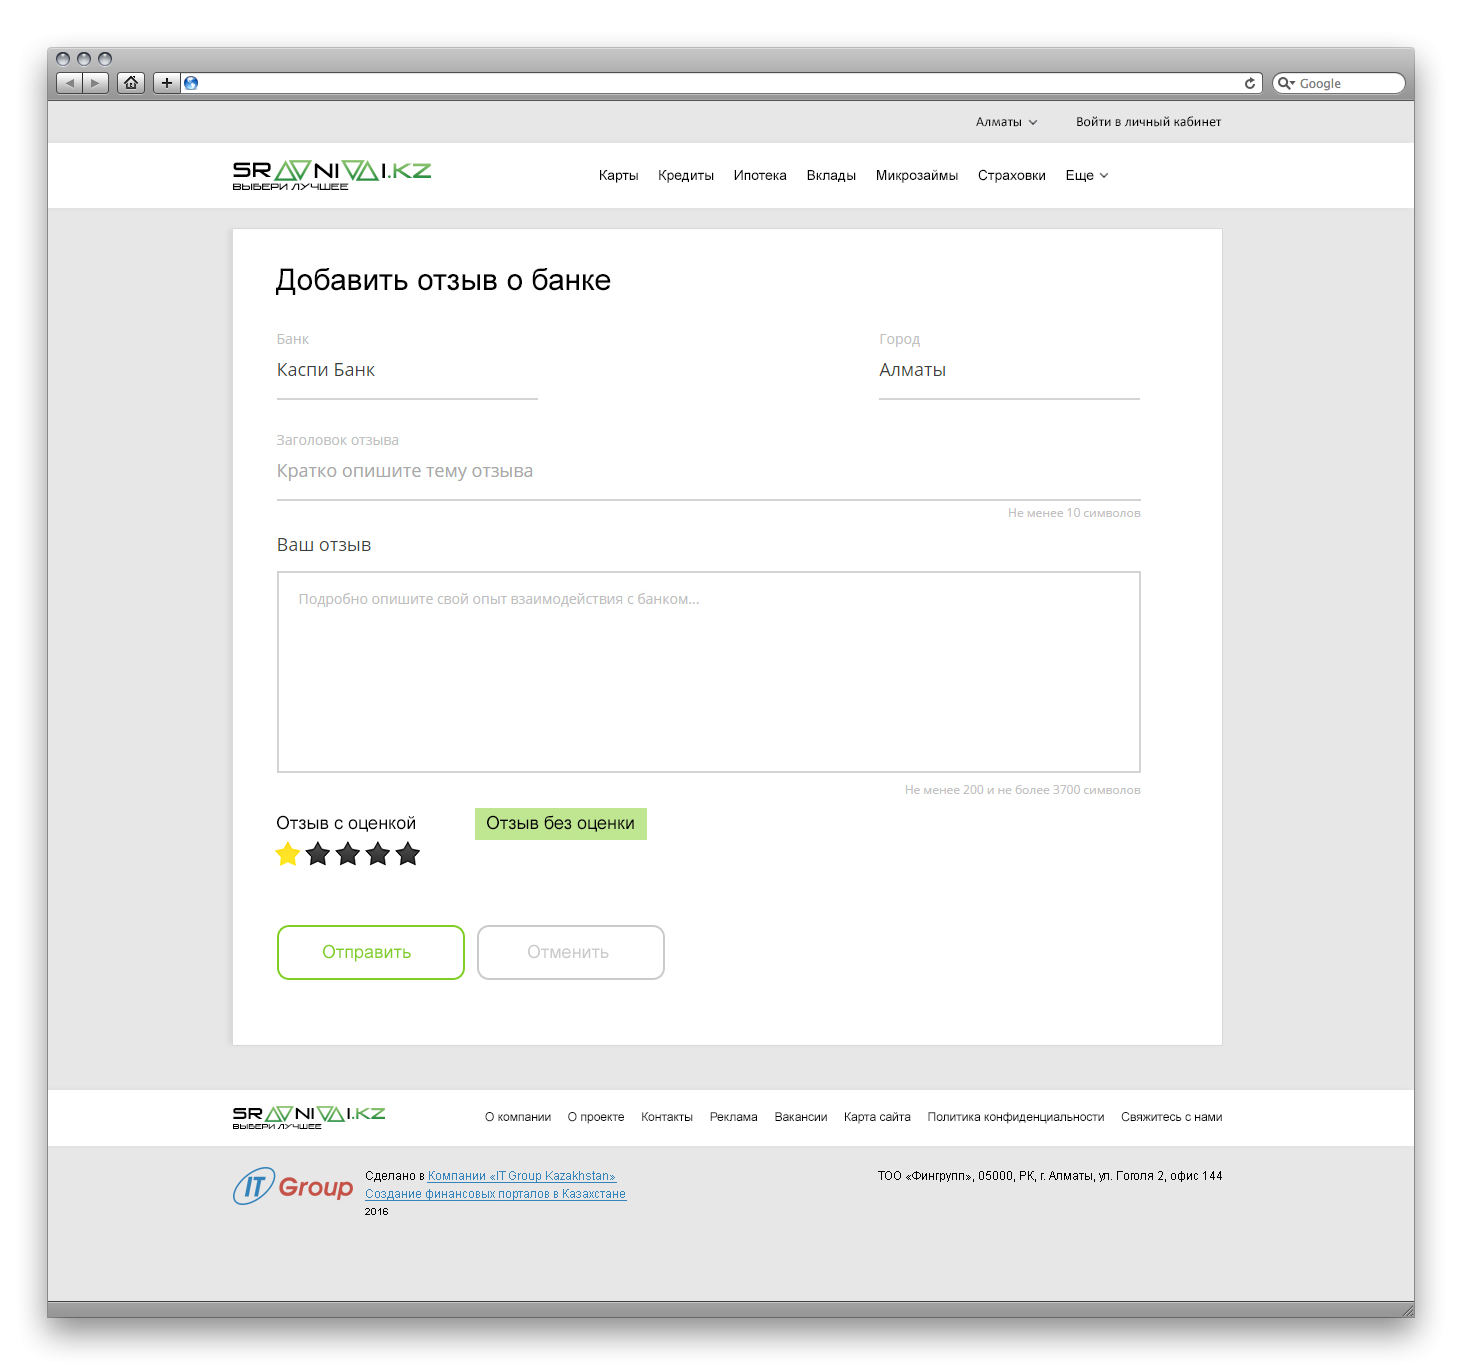Screen dimensions: 1462x1365
Task: Focus the Заголовок отзыва title input
Action: coord(709,472)
